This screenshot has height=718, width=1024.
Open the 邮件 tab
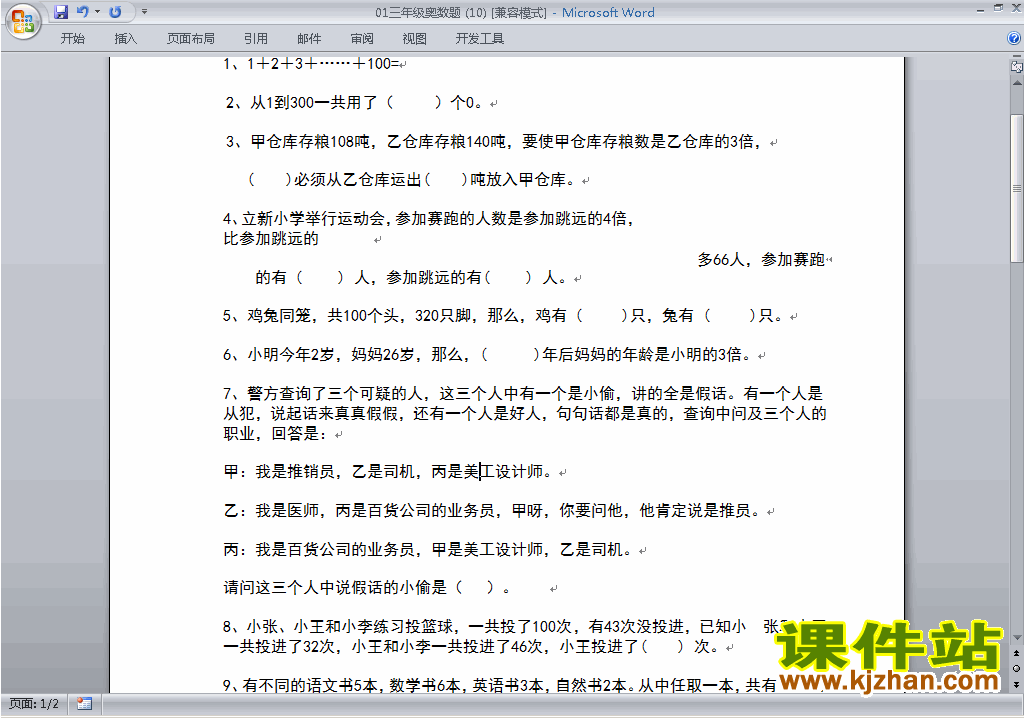click(x=309, y=39)
